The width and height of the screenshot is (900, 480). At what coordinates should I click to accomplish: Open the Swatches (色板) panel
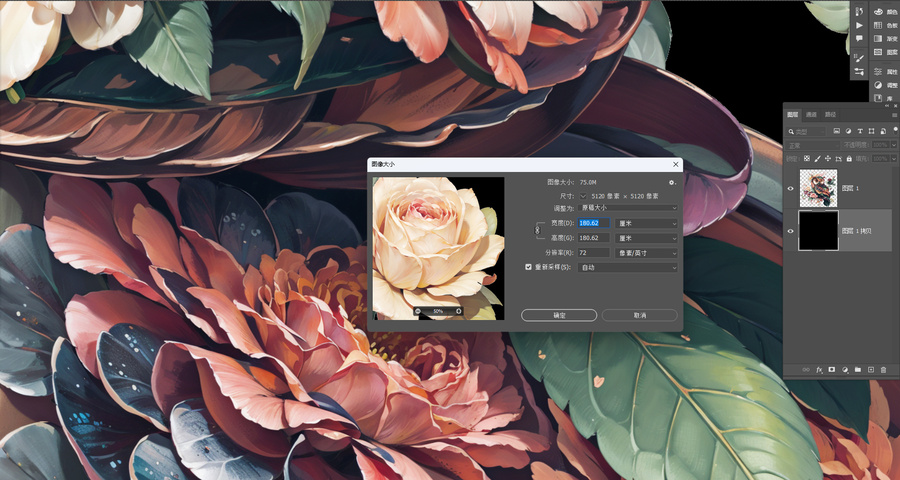click(886, 25)
